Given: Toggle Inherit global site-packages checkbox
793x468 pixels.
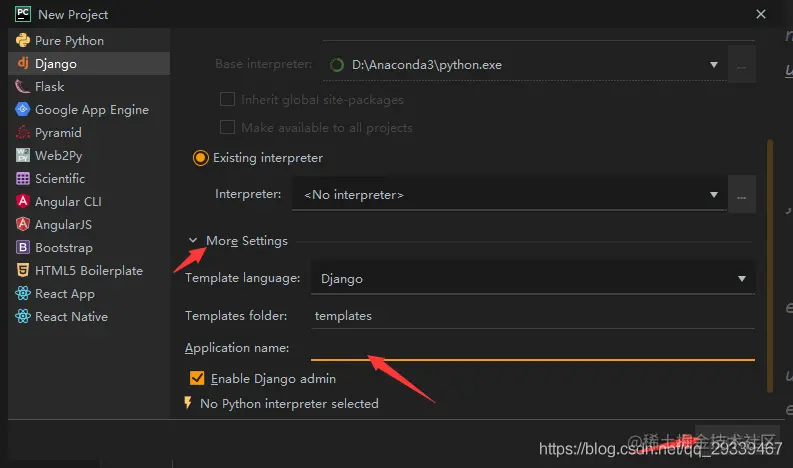Looking at the screenshot, I should click(227, 99).
